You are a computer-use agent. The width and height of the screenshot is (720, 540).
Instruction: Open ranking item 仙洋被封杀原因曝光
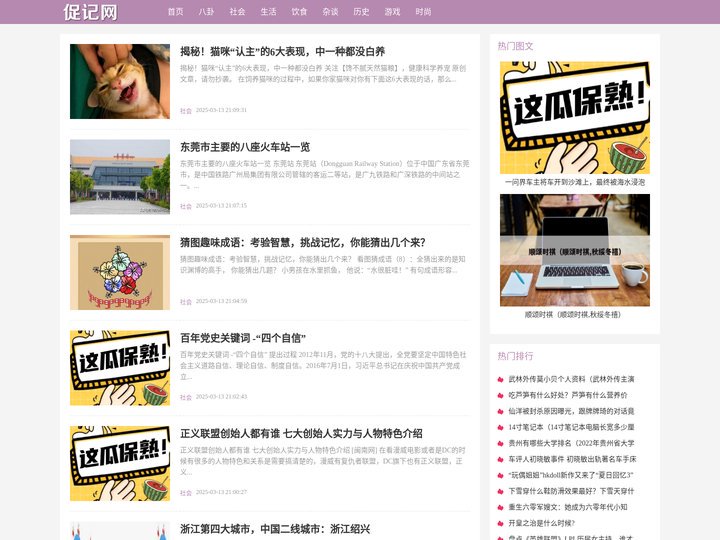coord(571,411)
